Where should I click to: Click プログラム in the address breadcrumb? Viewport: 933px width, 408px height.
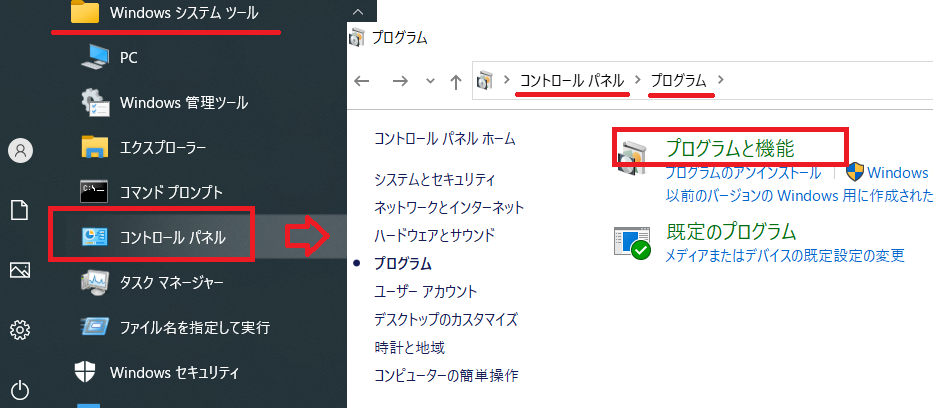[678, 80]
